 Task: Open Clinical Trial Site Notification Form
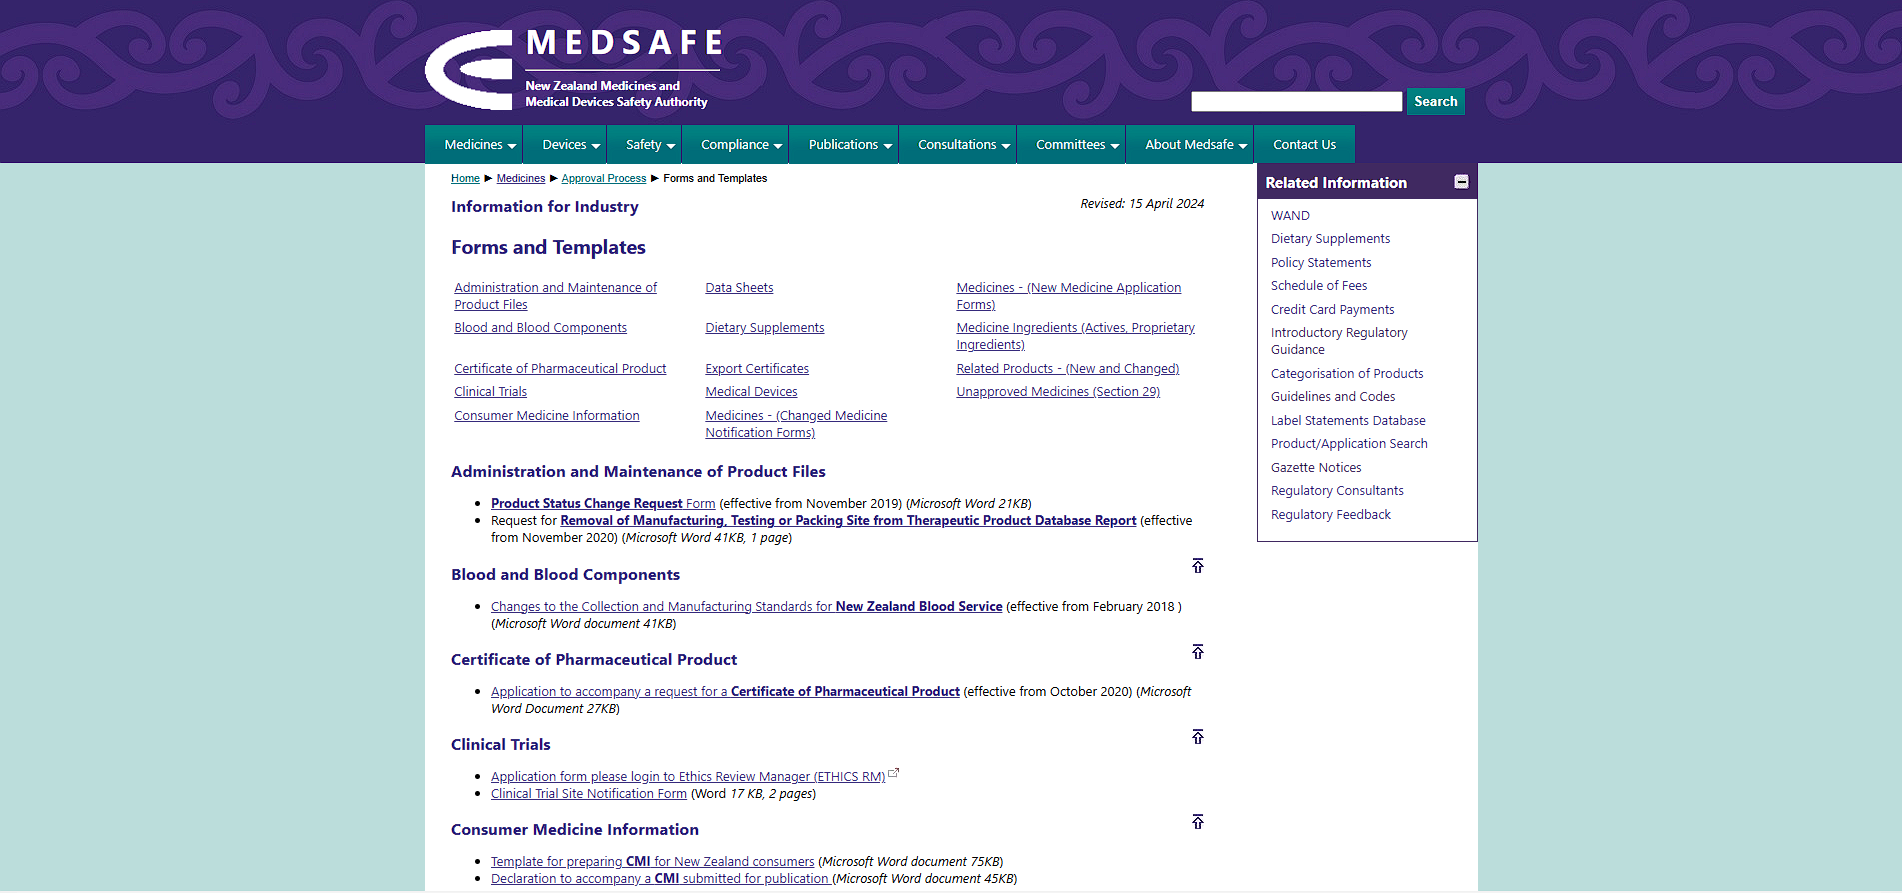588,794
